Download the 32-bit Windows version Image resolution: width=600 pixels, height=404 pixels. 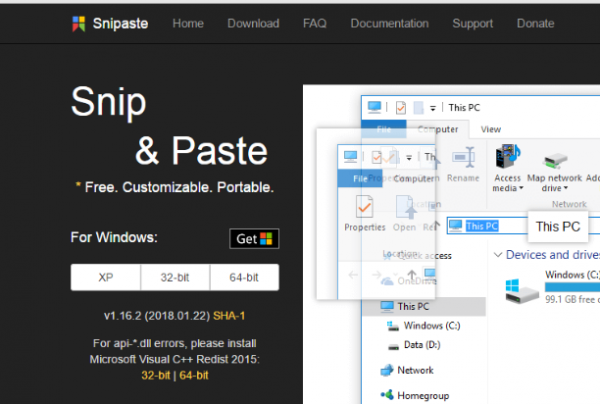[175, 277]
